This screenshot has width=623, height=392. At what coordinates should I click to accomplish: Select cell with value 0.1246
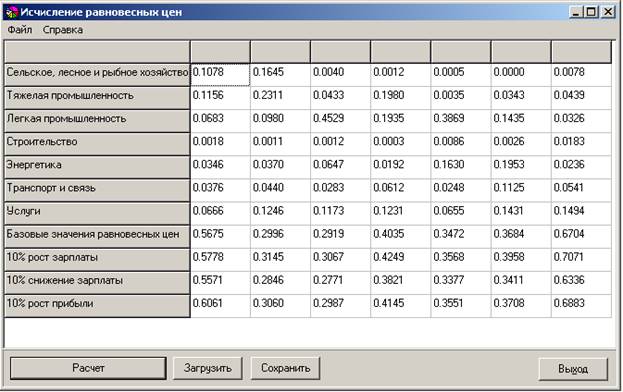click(281, 213)
